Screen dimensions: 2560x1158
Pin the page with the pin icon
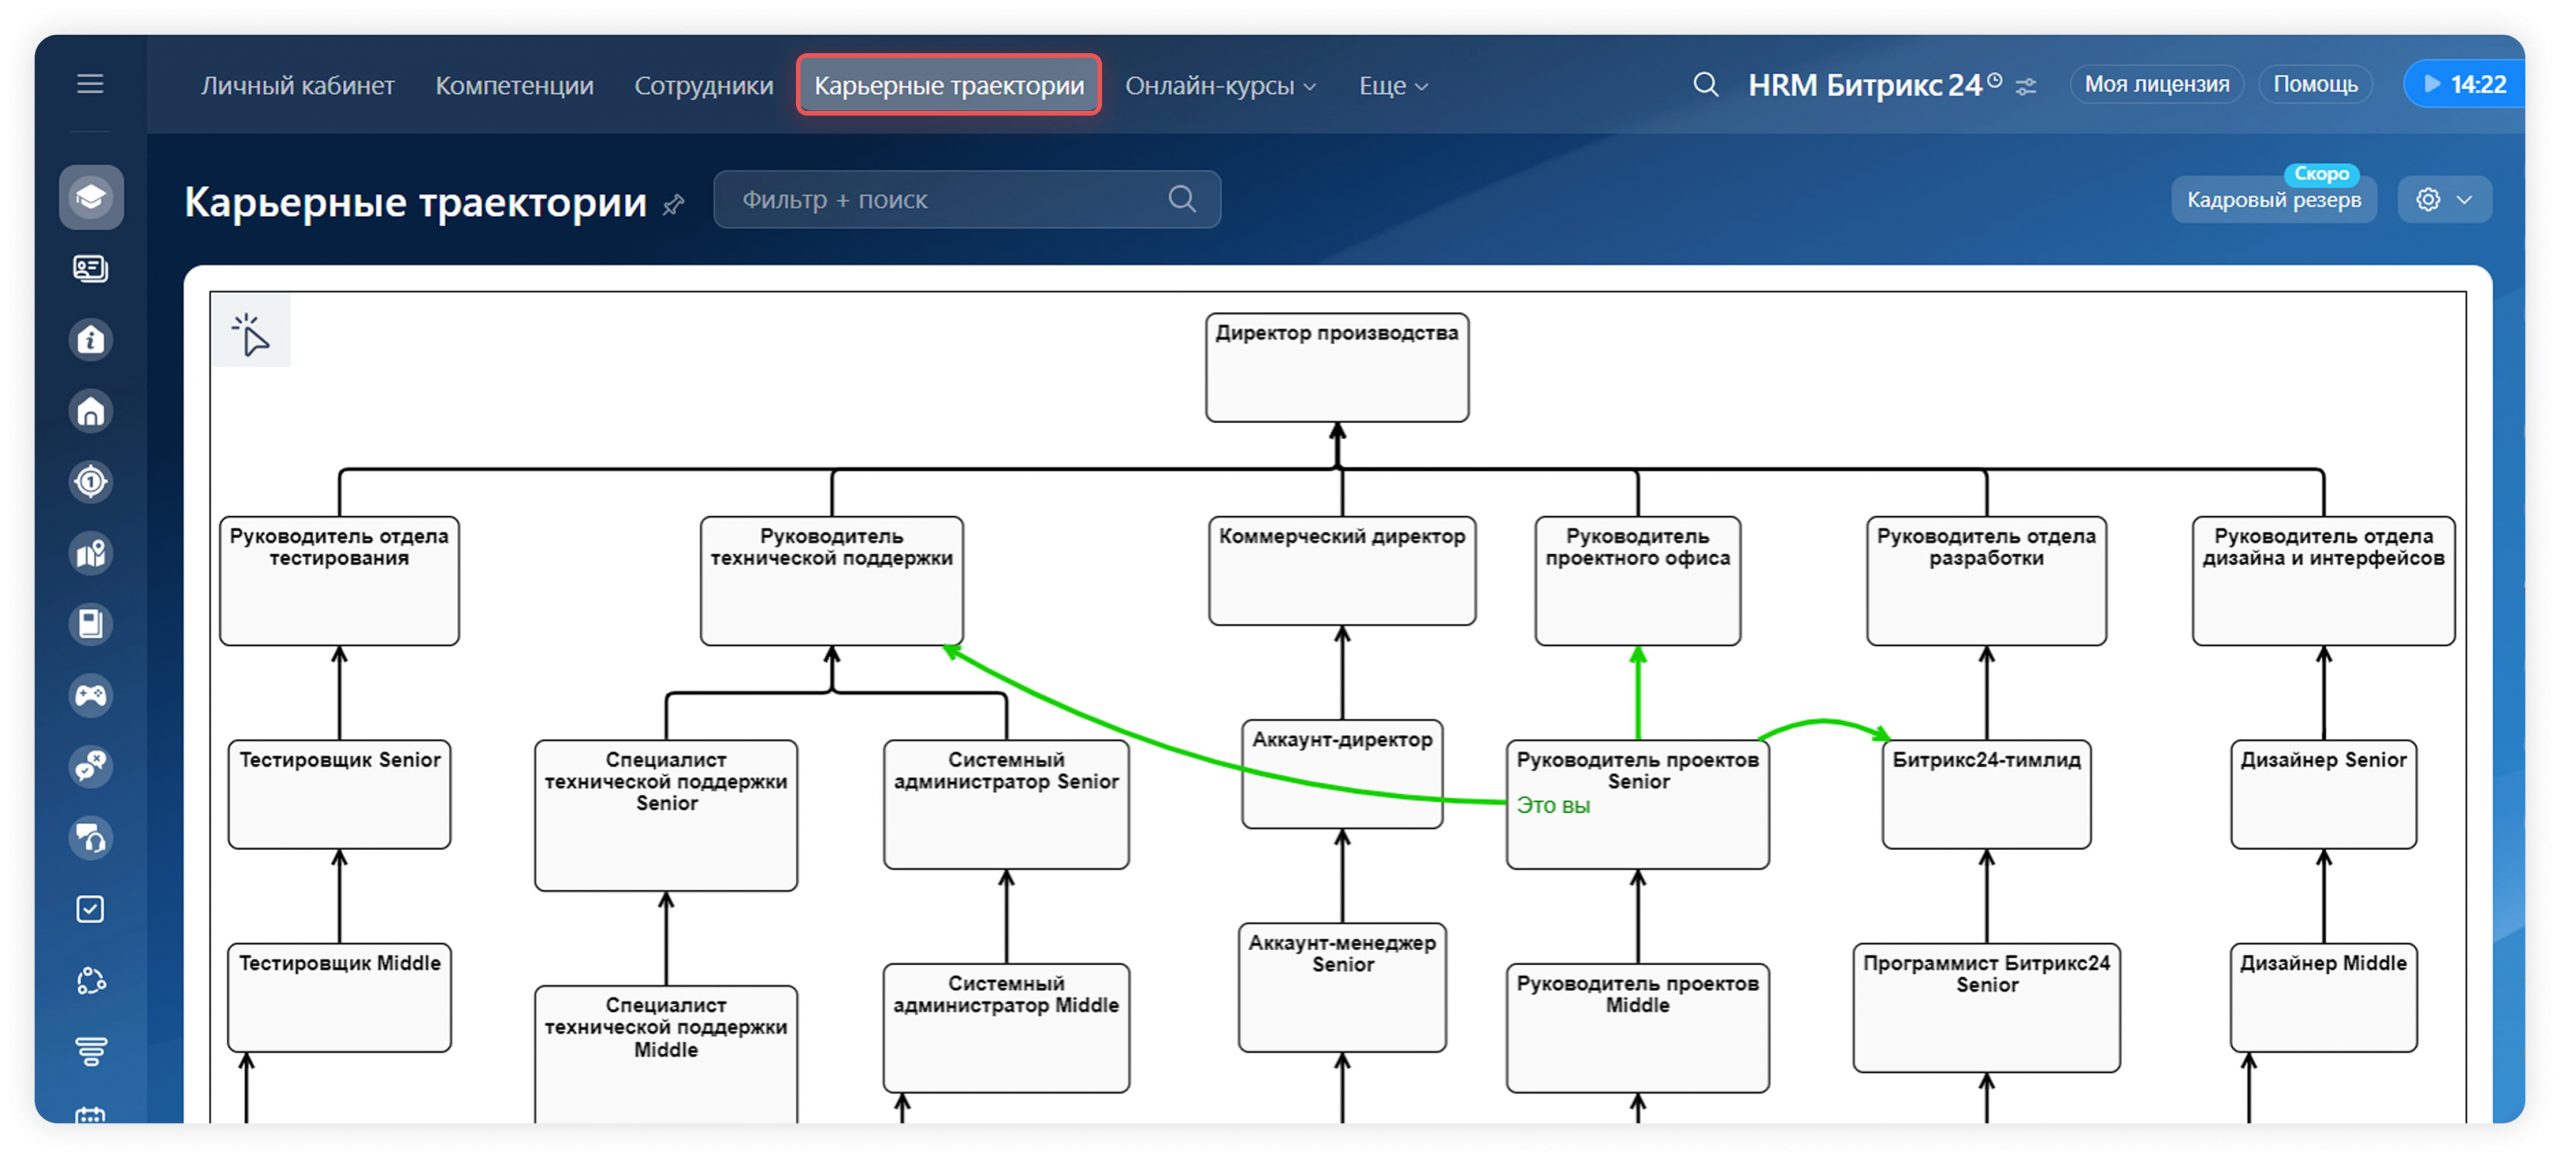(674, 205)
